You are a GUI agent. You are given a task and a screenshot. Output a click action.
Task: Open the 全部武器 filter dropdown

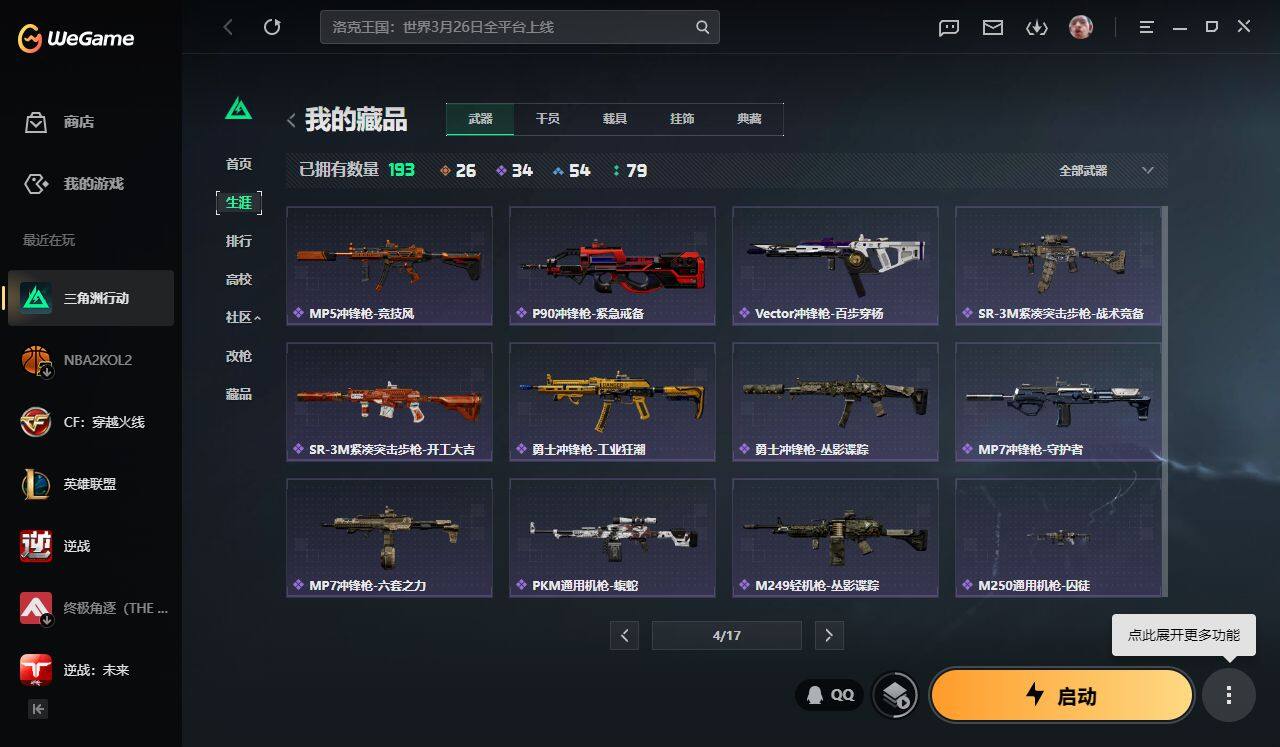pyautogui.click(x=1106, y=171)
